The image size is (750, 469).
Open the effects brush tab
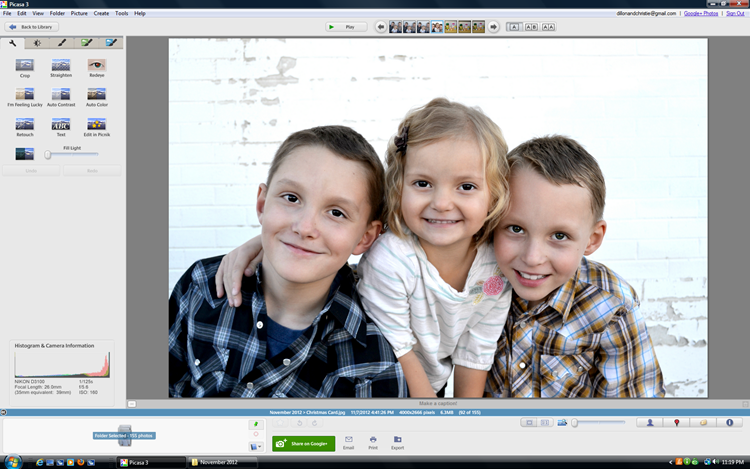coord(62,43)
